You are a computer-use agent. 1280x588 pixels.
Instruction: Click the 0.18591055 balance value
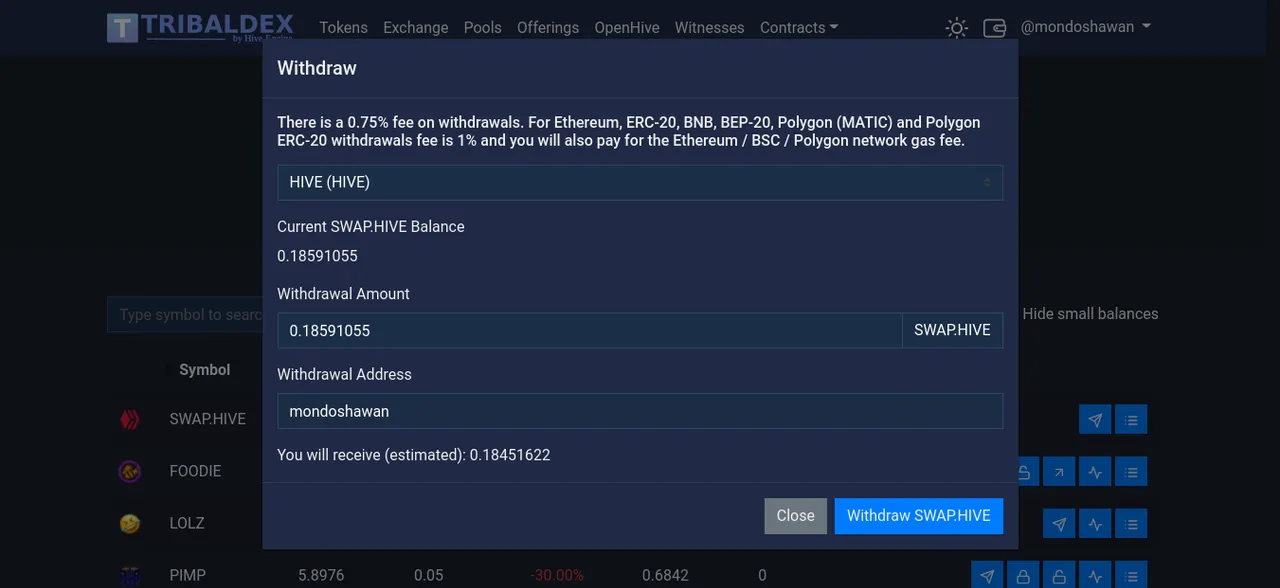tap(317, 256)
